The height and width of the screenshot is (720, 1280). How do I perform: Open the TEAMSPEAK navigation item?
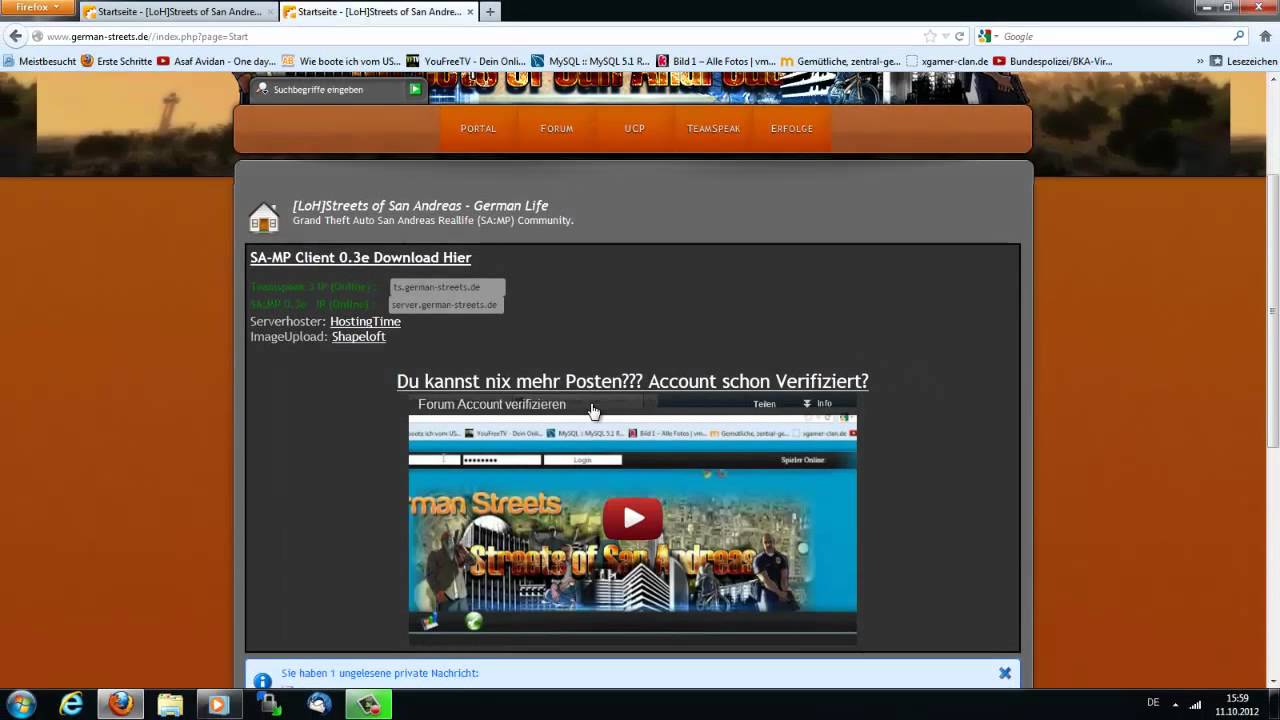(714, 129)
